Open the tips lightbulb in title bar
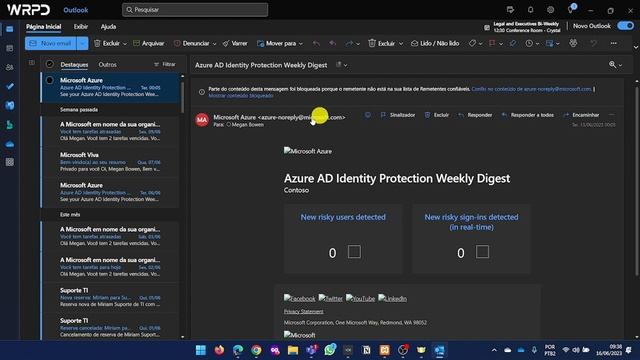 [x=571, y=9]
